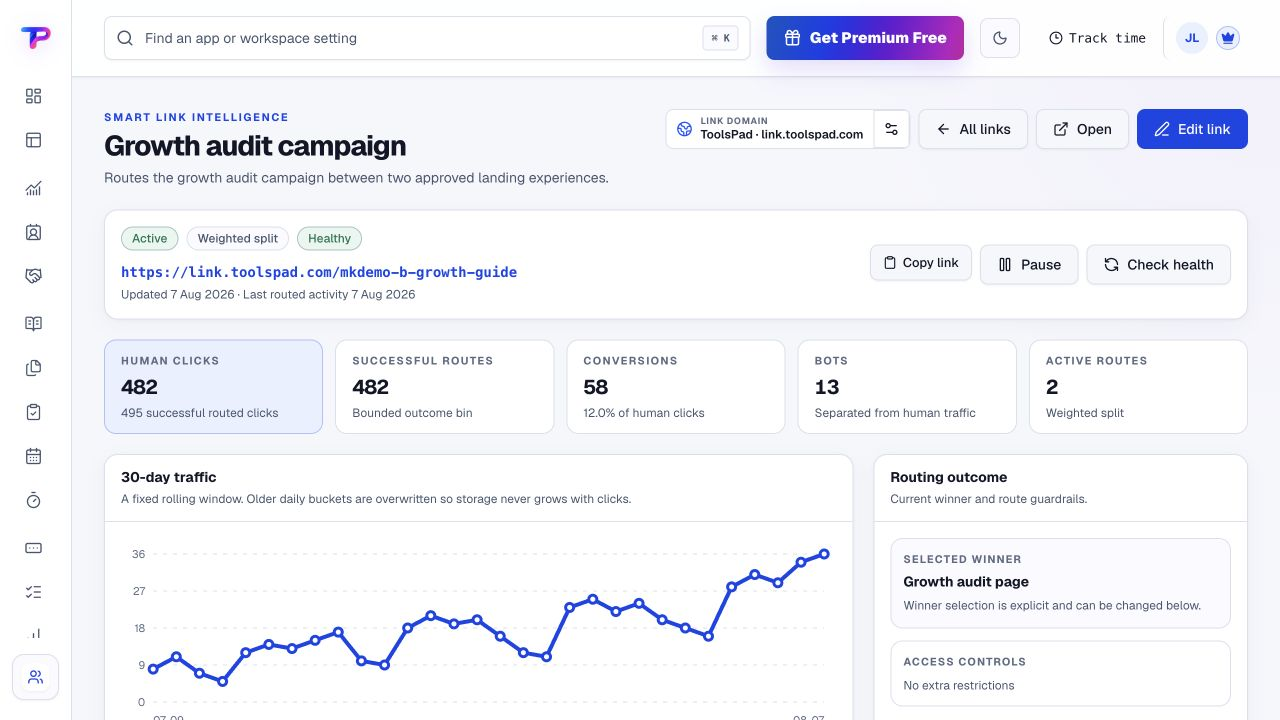Click the ⌘K shortcut hint
The width and height of the screenshot is (1280, 720).
click(x=720, y=38)
